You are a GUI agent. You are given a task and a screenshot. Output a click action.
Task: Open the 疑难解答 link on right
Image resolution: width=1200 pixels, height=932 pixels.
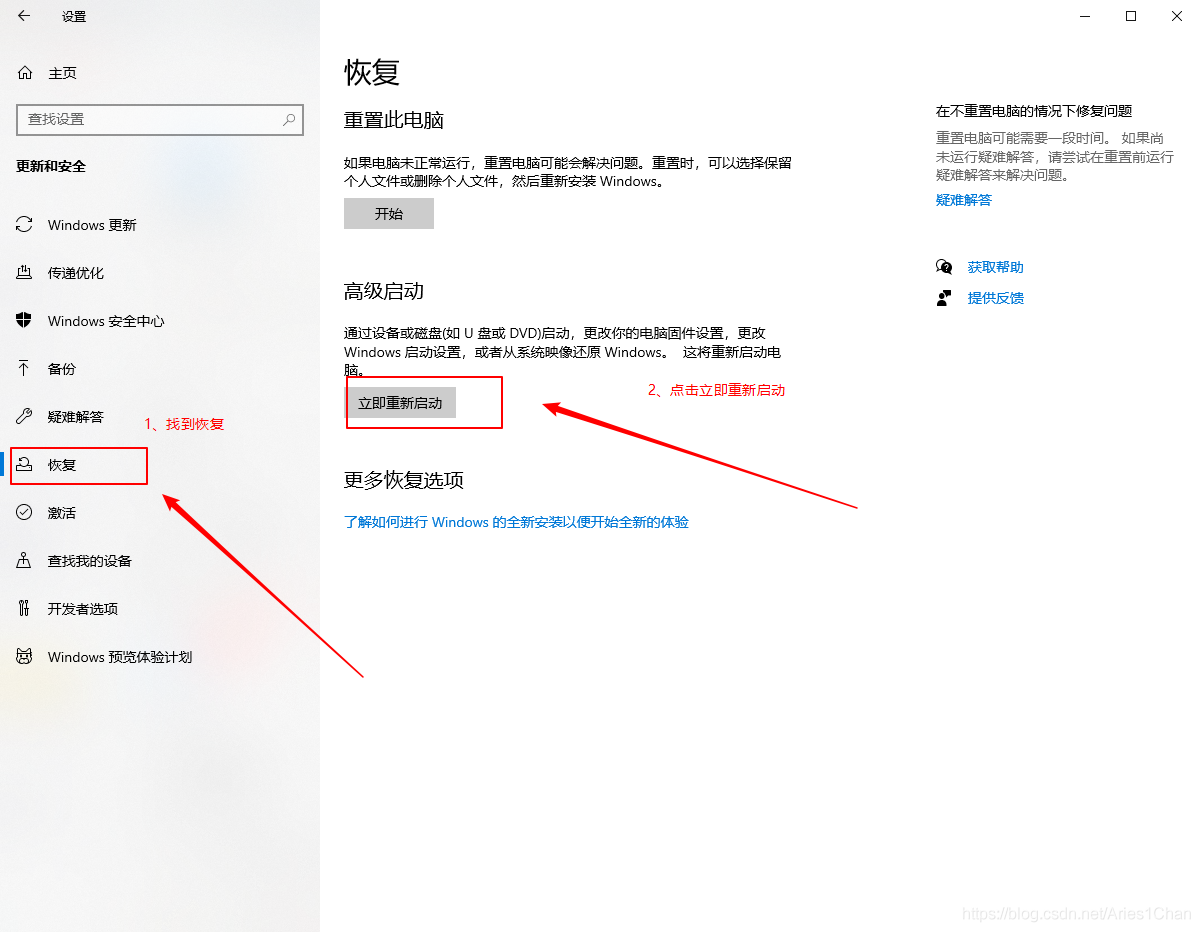(x=964, y=200)
